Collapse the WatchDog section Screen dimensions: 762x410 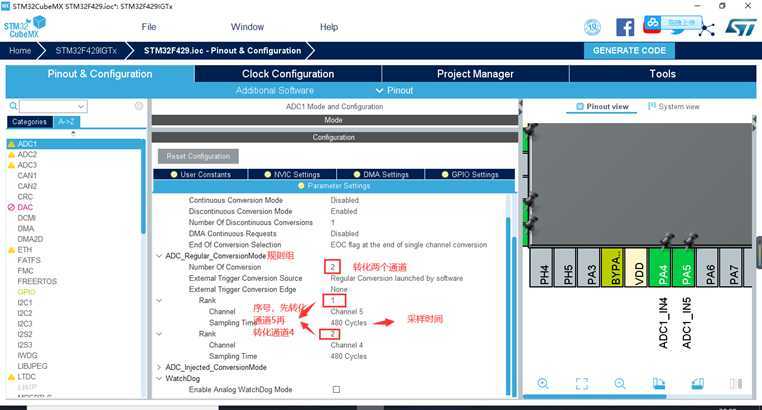click(159, 378)
